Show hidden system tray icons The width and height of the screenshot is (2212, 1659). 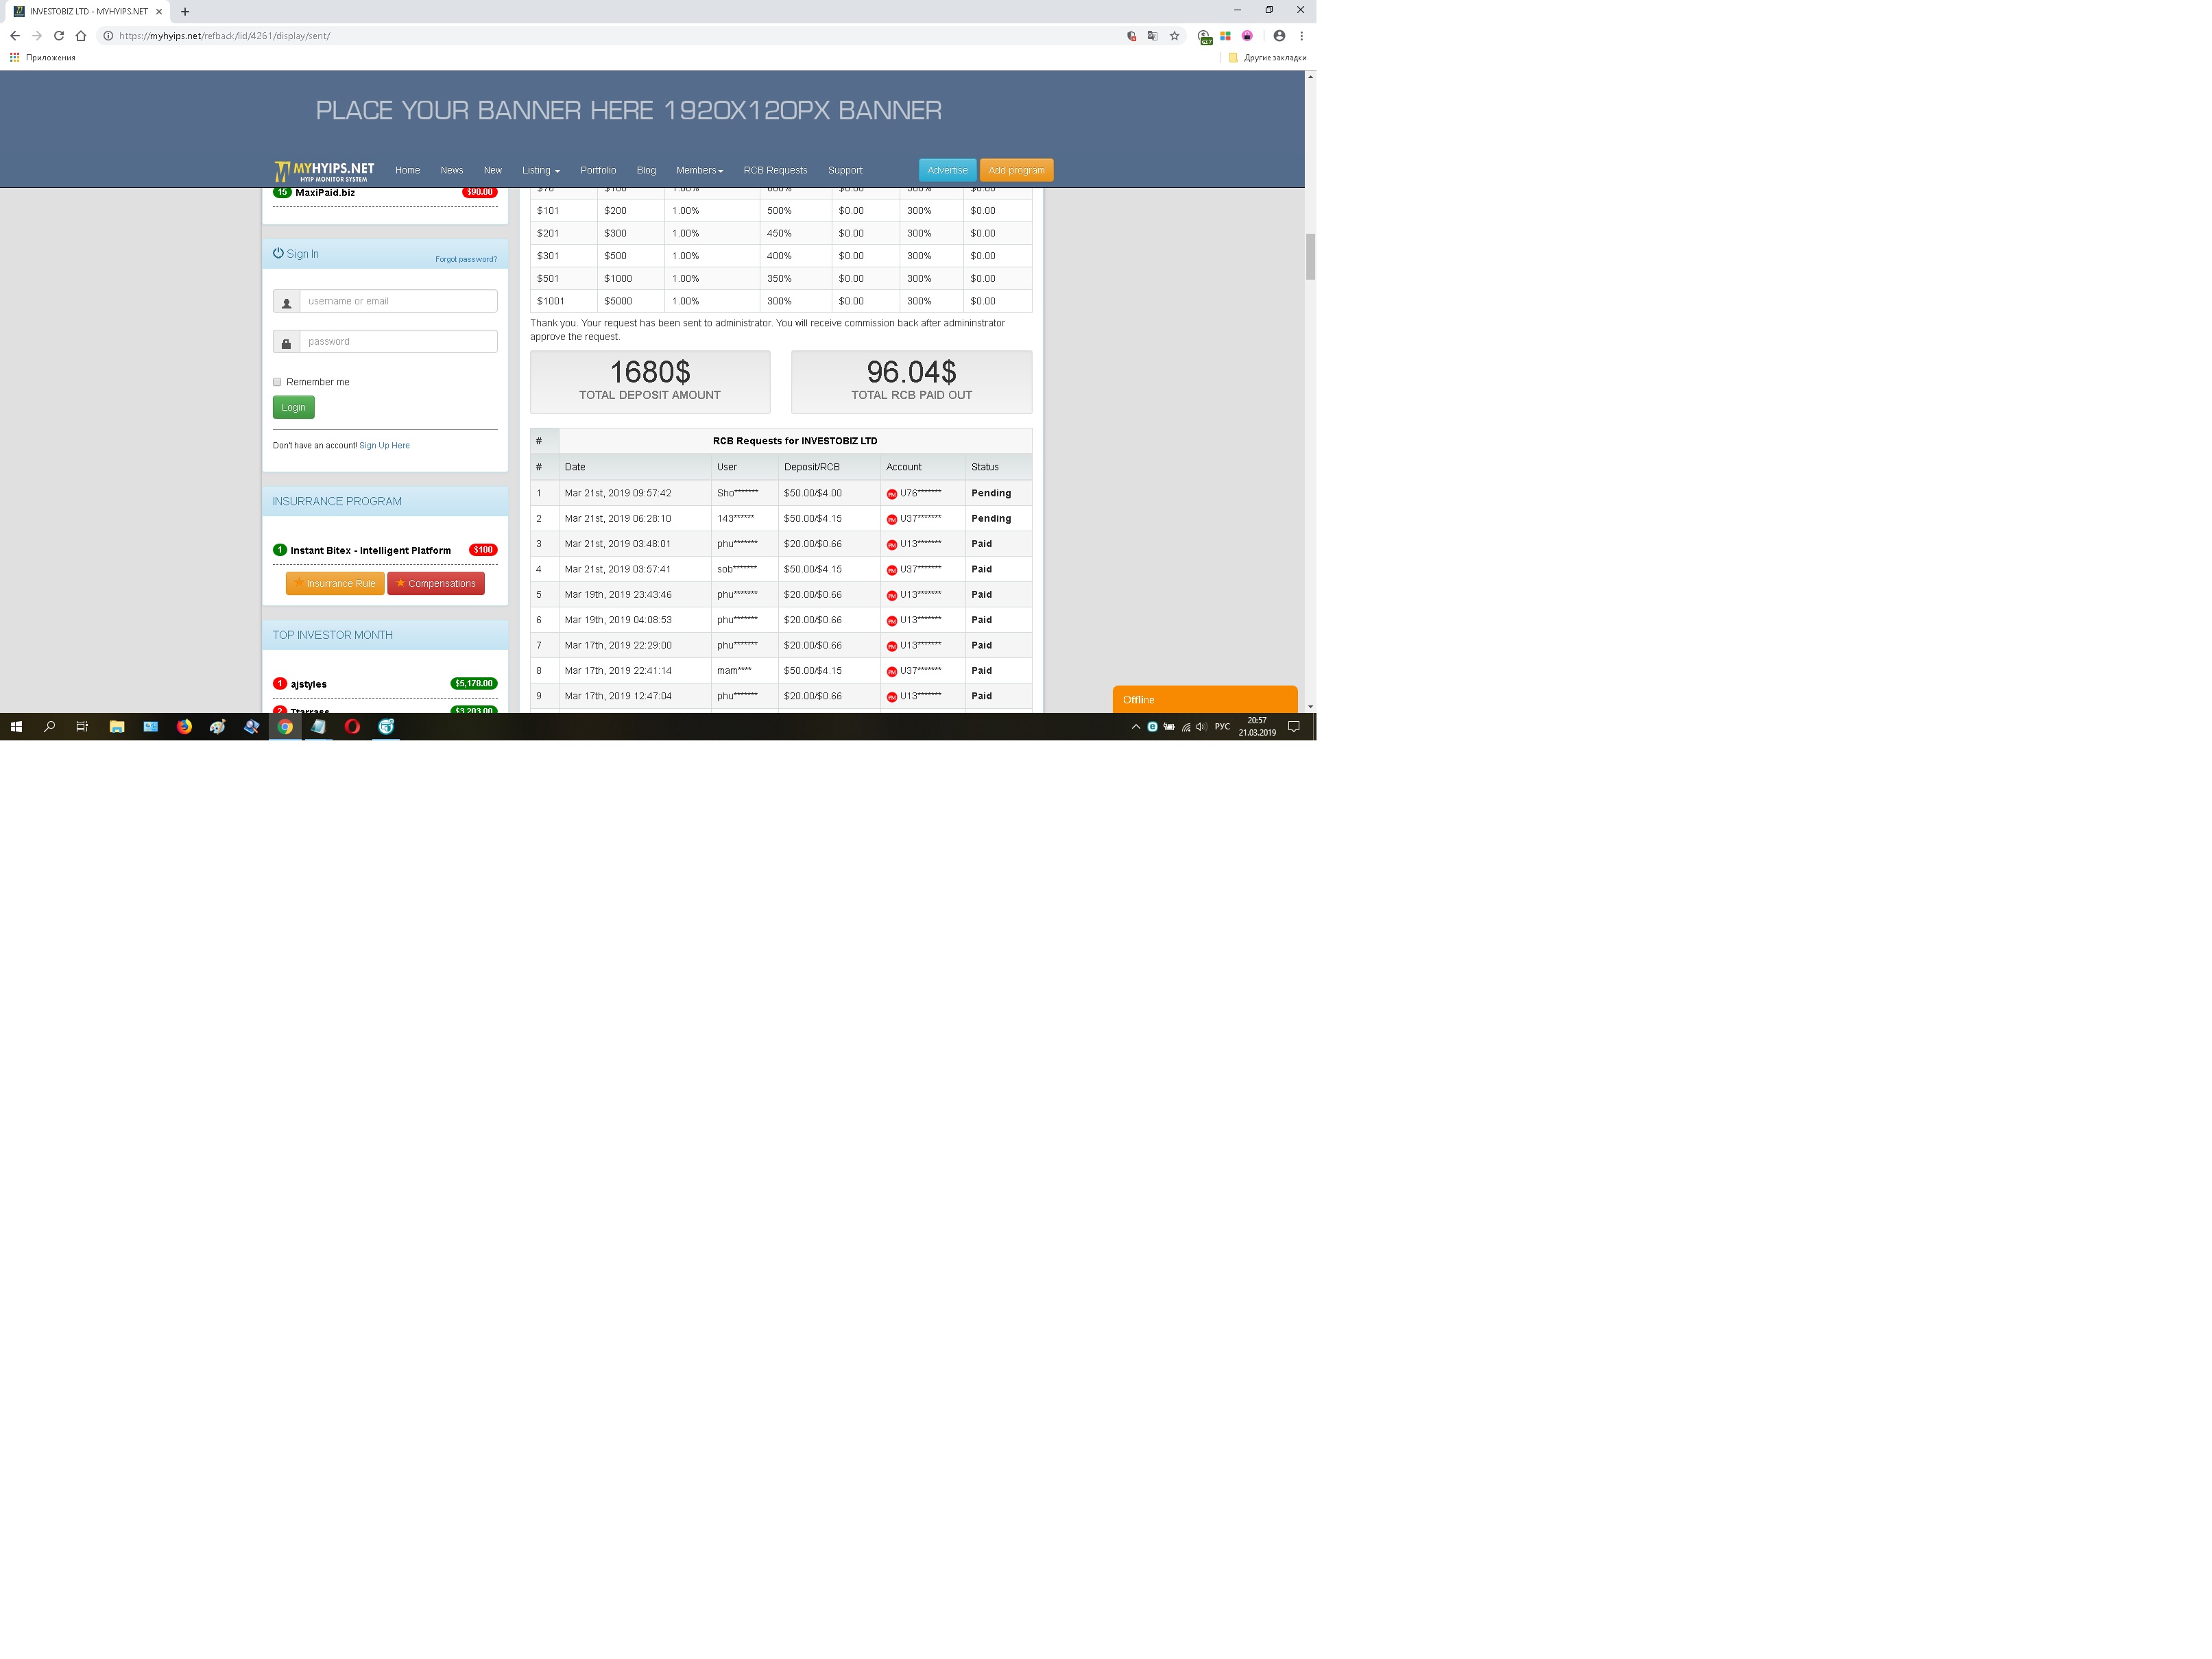coord(1135,727)
